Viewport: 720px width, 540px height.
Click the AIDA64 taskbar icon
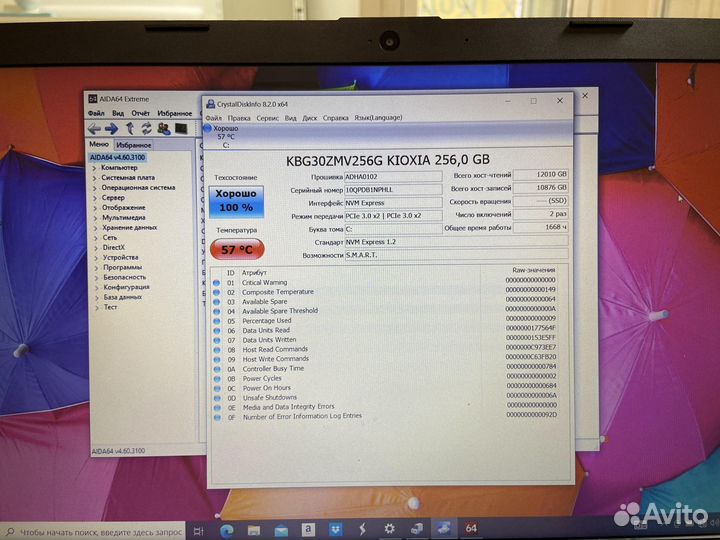tap(470, 529)
